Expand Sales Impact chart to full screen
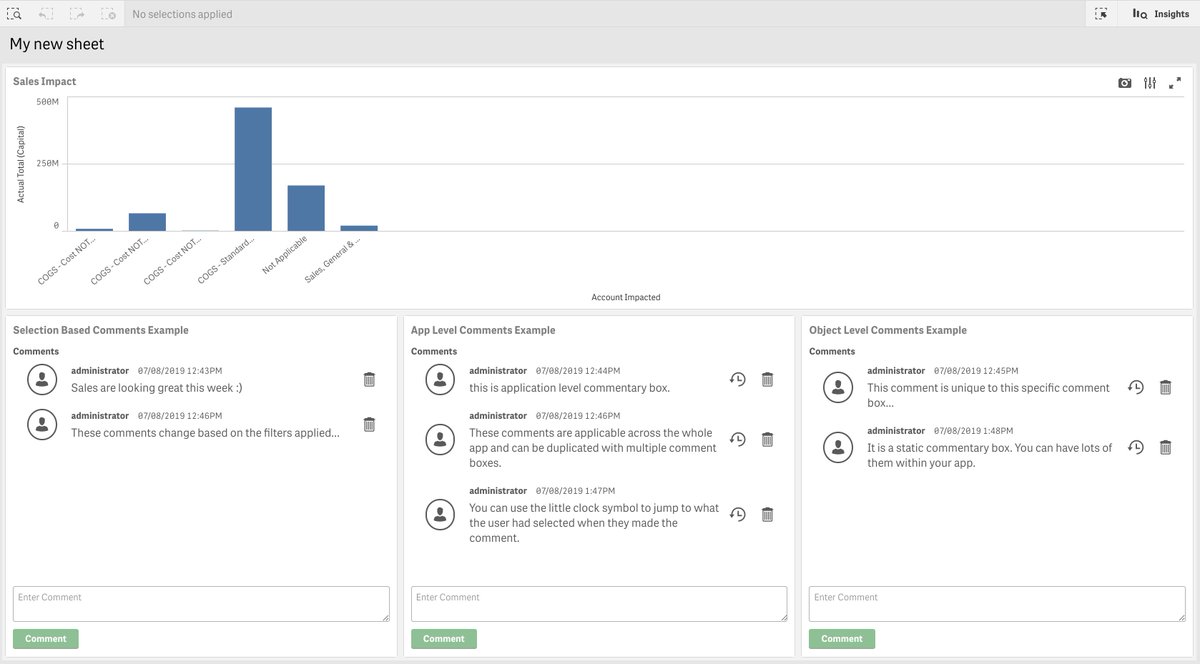This screenshot has width=1200, height=664. 1175,83
